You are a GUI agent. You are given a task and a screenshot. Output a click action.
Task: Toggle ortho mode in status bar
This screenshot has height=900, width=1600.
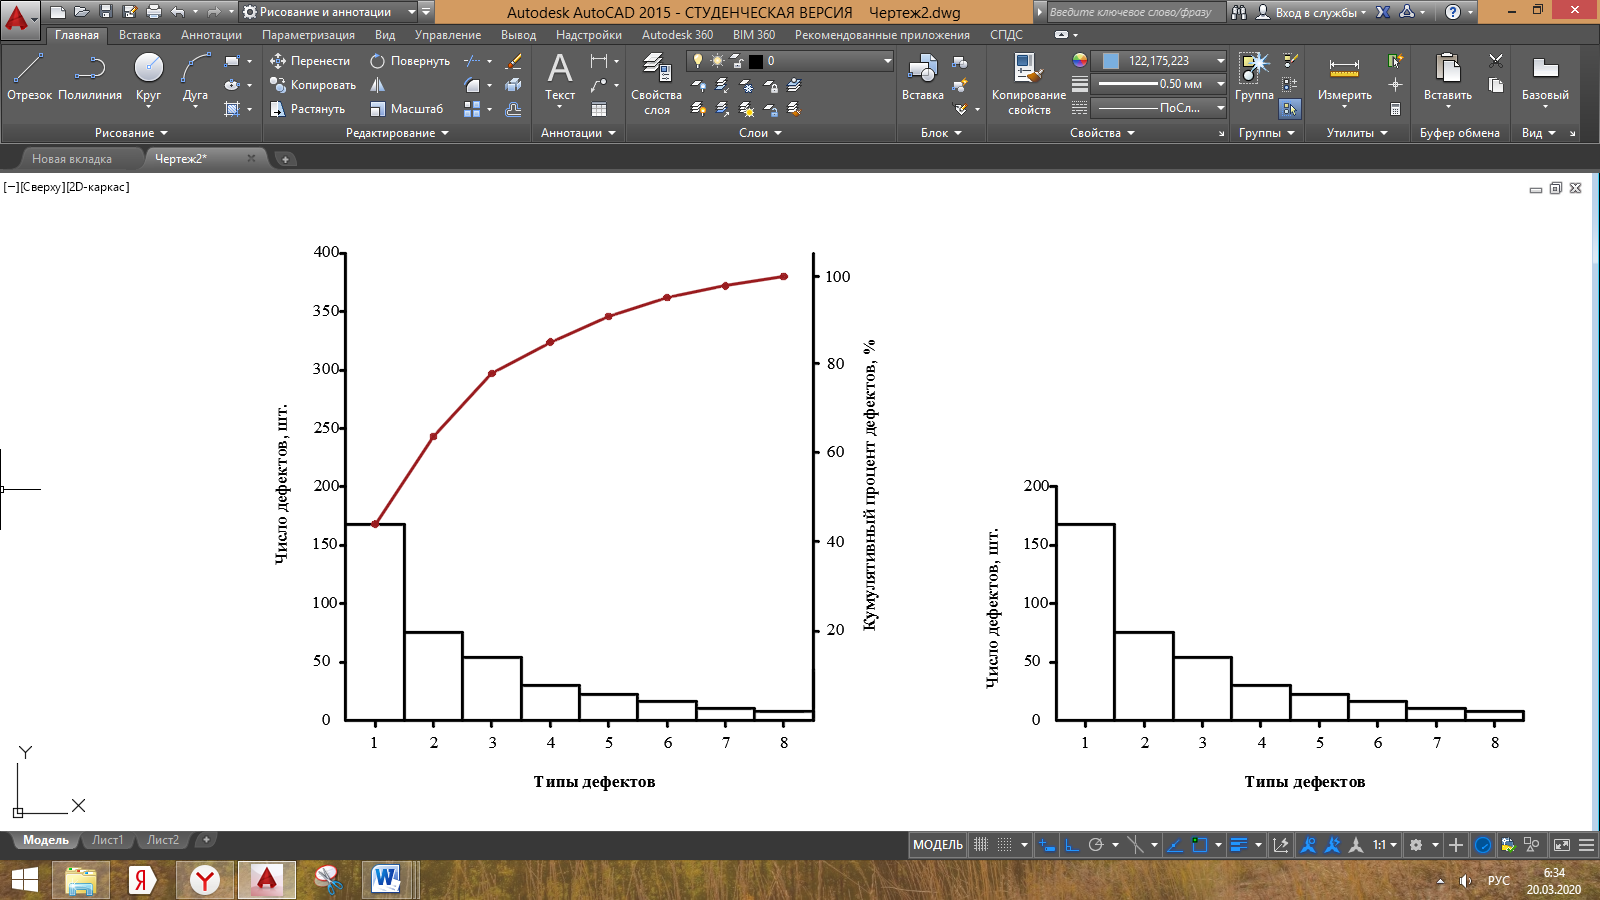[x=1072, y=845]
